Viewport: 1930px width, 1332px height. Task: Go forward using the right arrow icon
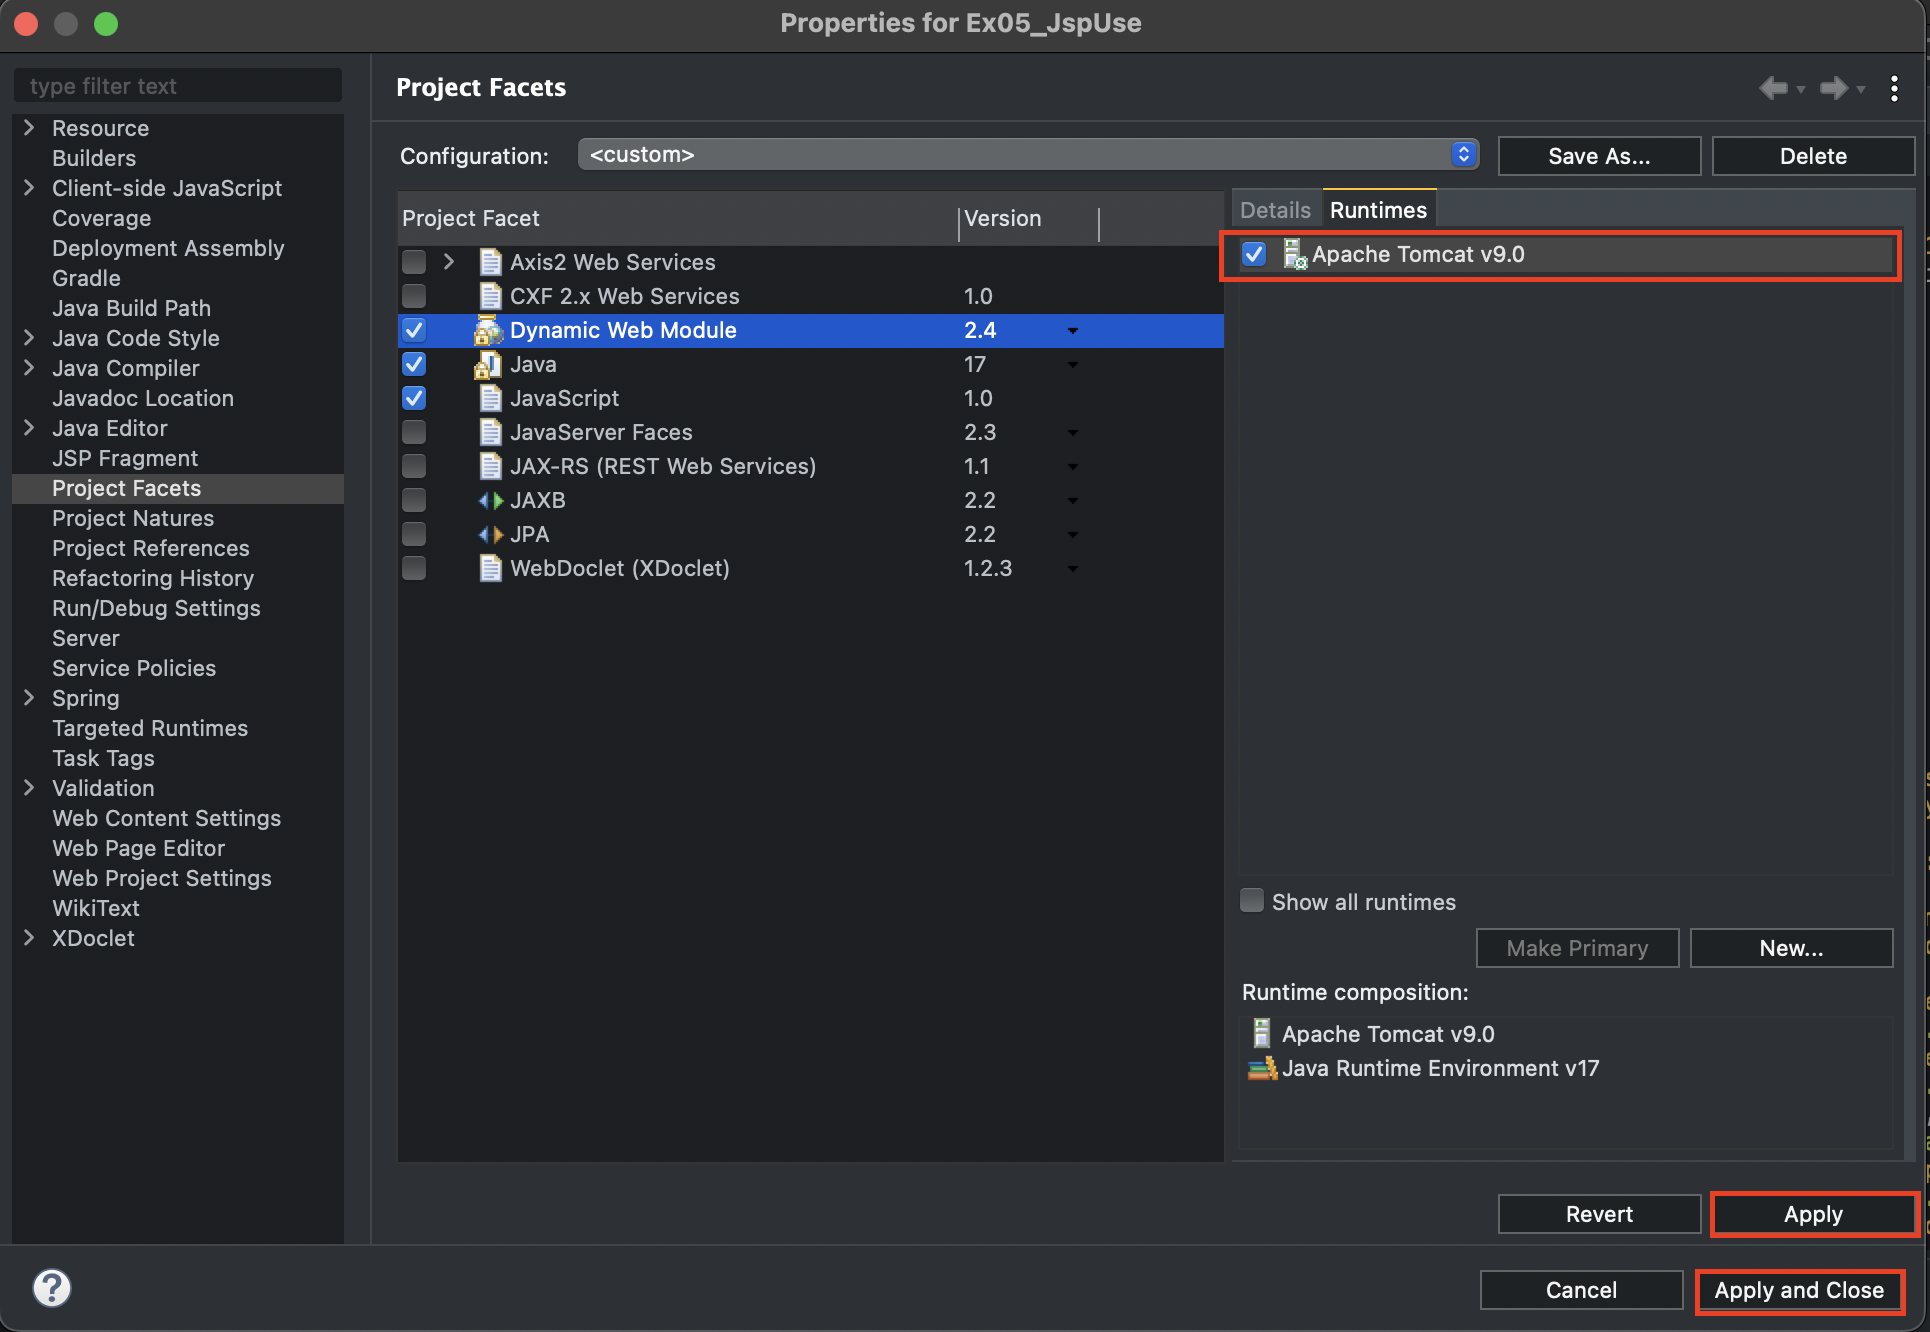pos(1833,88)
